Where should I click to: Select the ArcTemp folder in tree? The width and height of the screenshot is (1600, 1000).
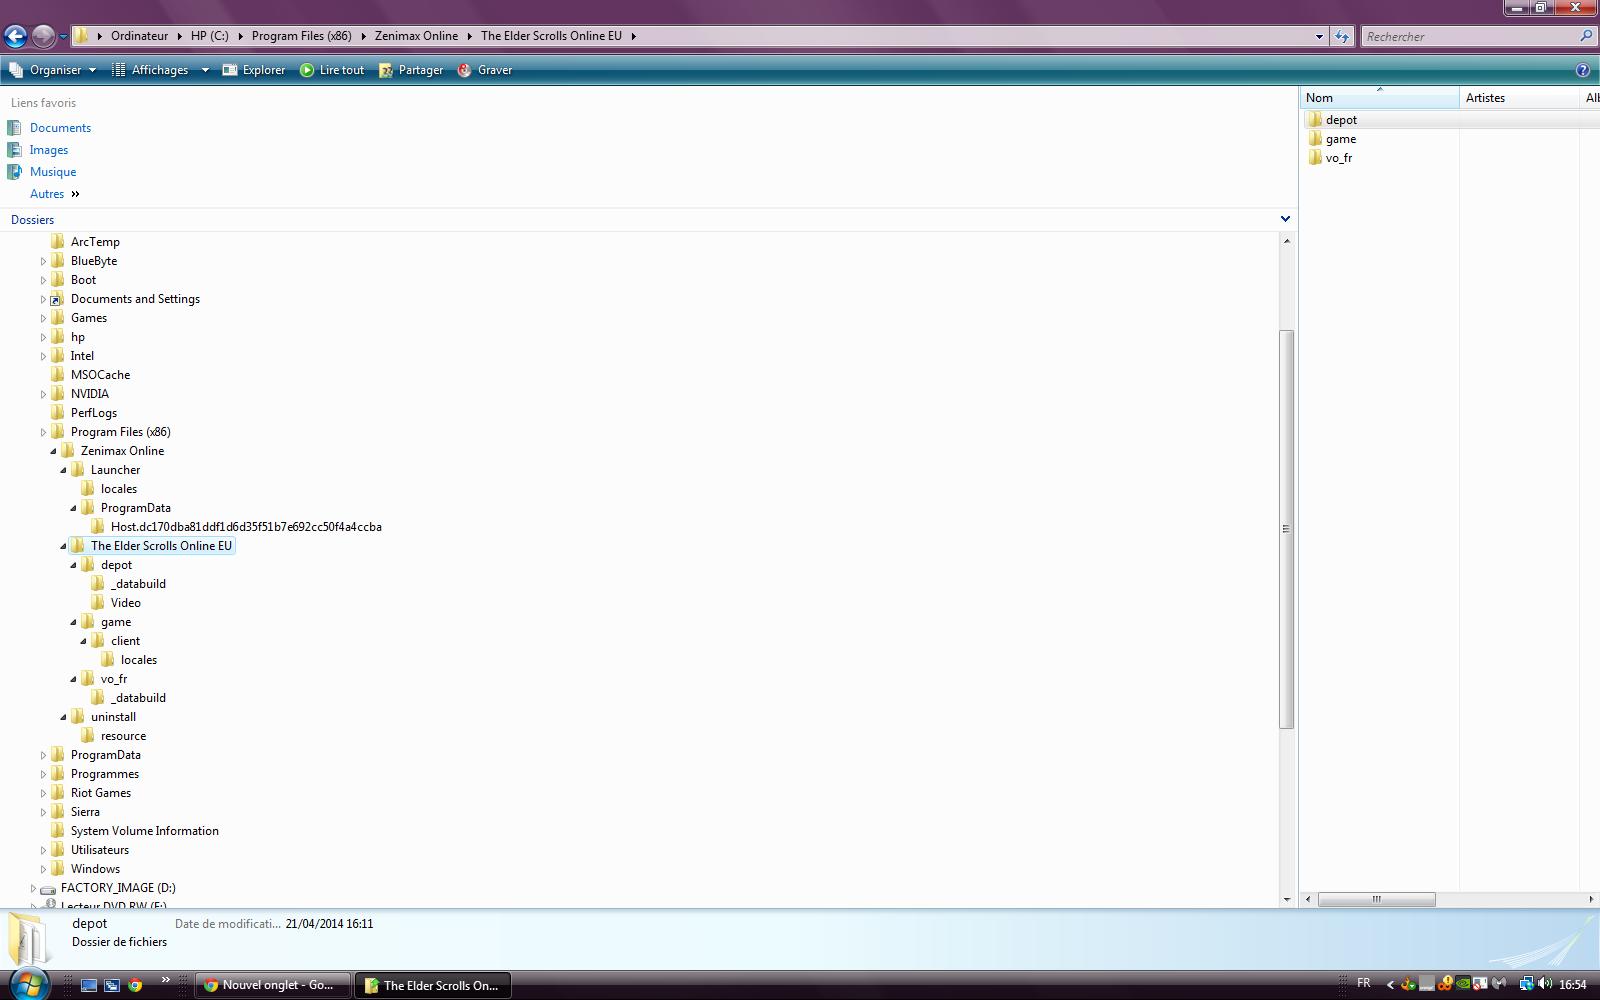pos(95,242)
